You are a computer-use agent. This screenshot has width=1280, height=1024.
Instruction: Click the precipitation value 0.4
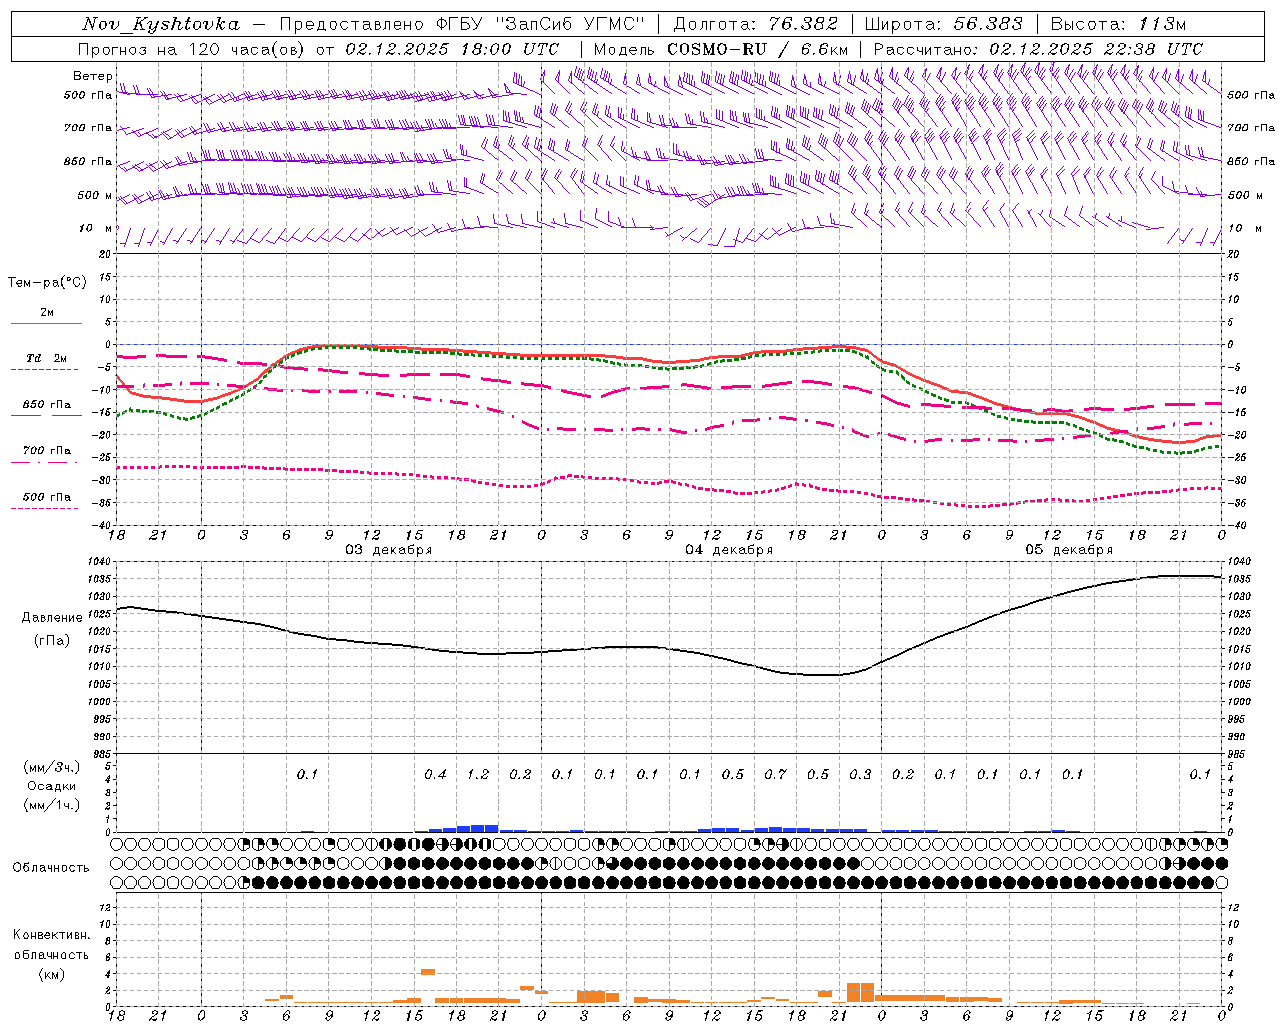(x=435, y=775)
